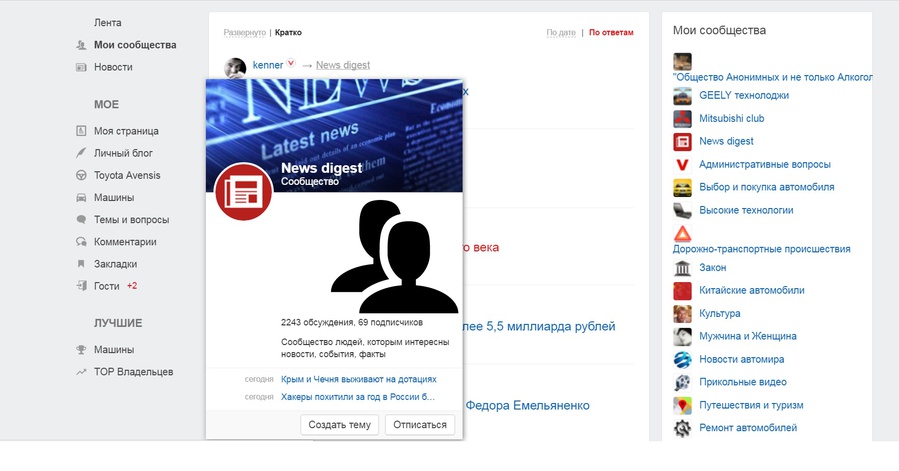Click the GEELY технолоджи community icon

pos(682,96)
